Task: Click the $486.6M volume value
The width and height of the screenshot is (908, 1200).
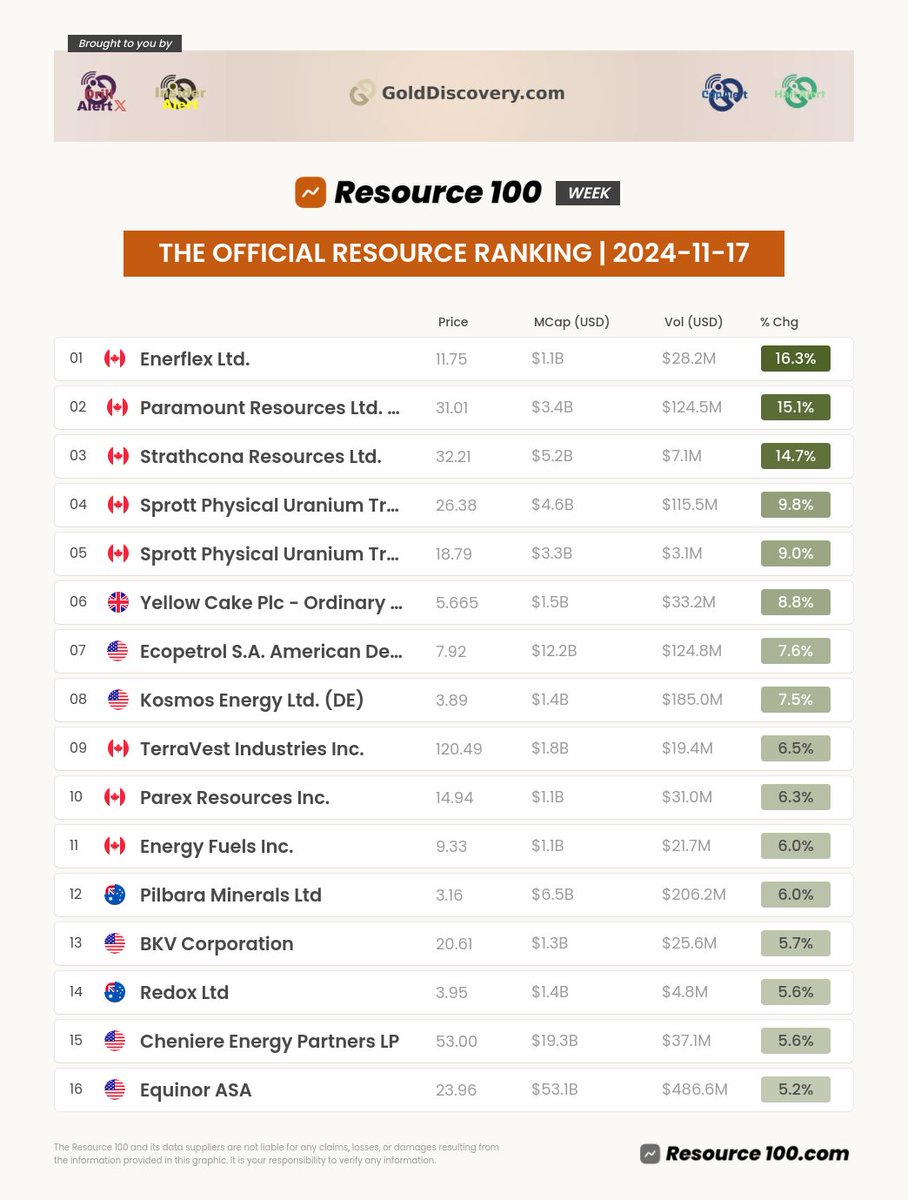Action: pos(695,1090)
